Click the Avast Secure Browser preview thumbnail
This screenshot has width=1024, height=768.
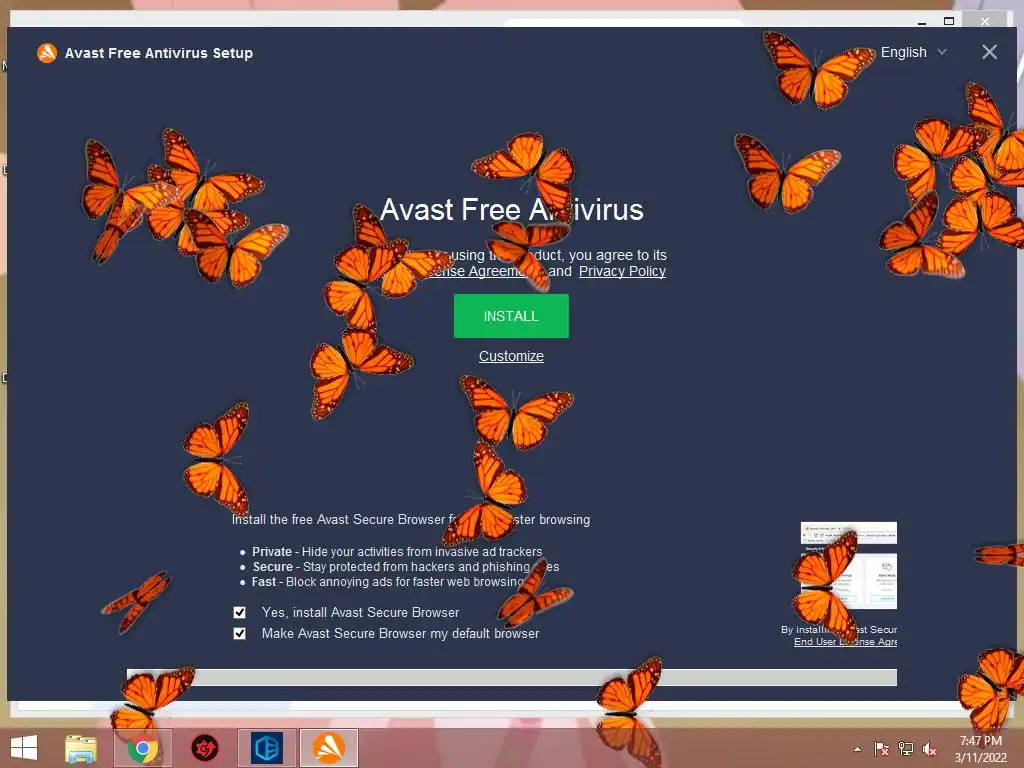tap(848, 566)
